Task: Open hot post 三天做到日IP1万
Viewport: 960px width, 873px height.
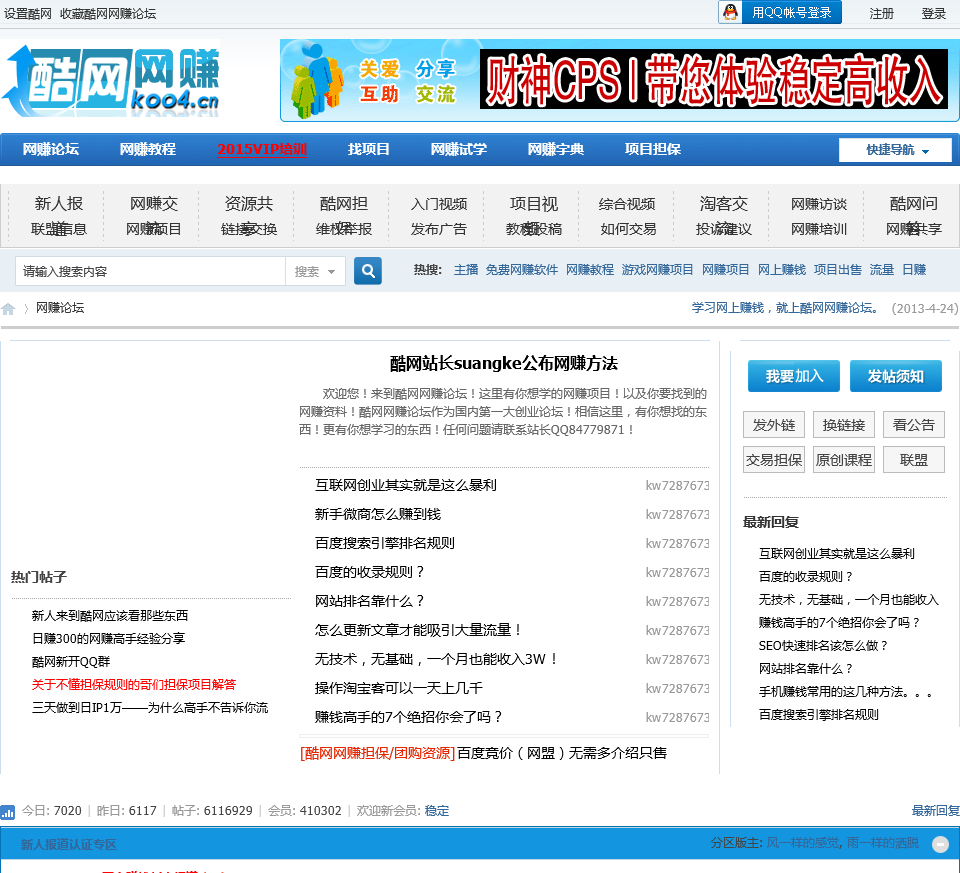Action: pos(149,708)
